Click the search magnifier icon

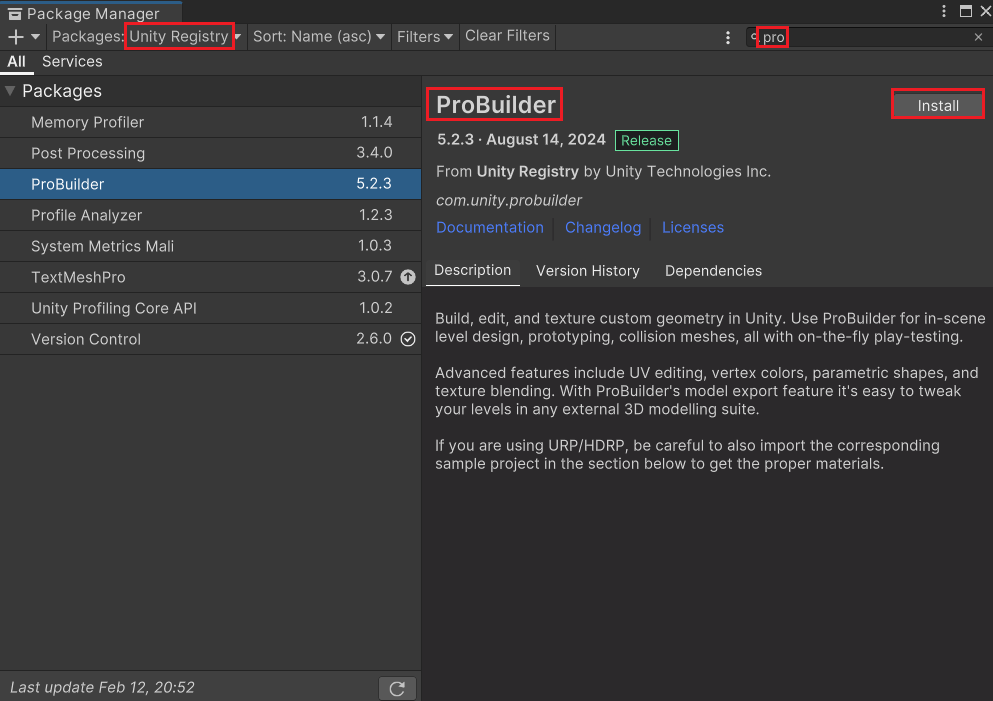754,37
